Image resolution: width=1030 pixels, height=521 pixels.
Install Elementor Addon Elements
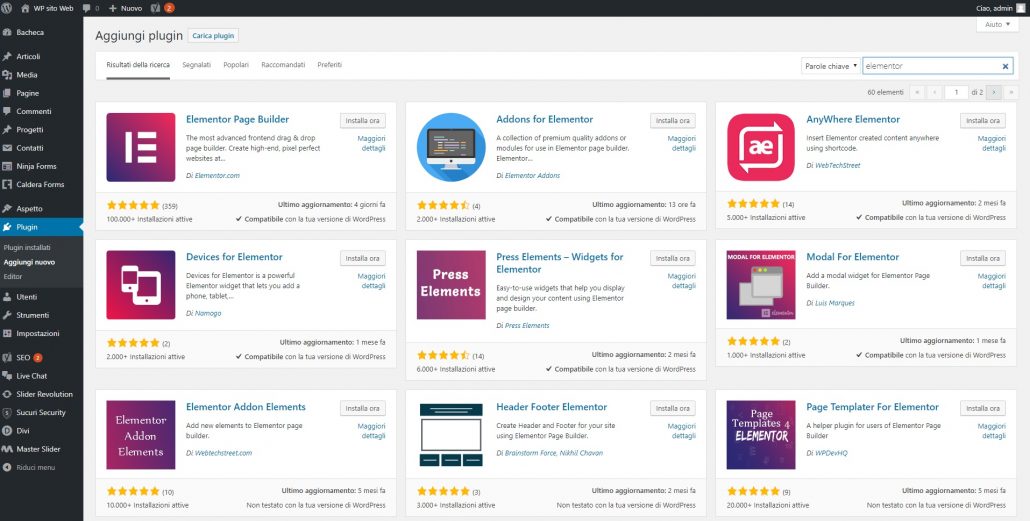pos(363,409)
